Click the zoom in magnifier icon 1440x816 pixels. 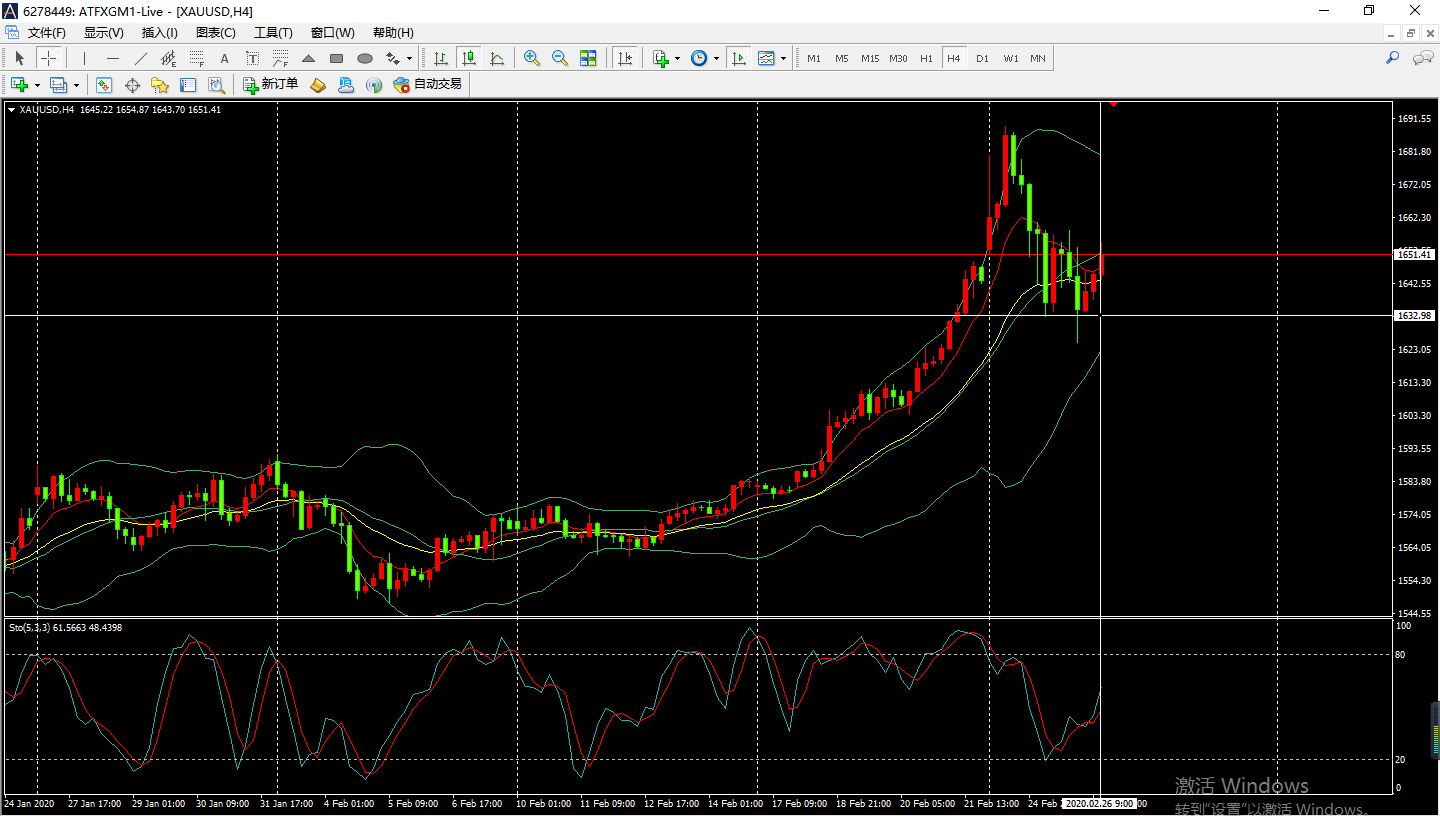[x=532, y=58]
